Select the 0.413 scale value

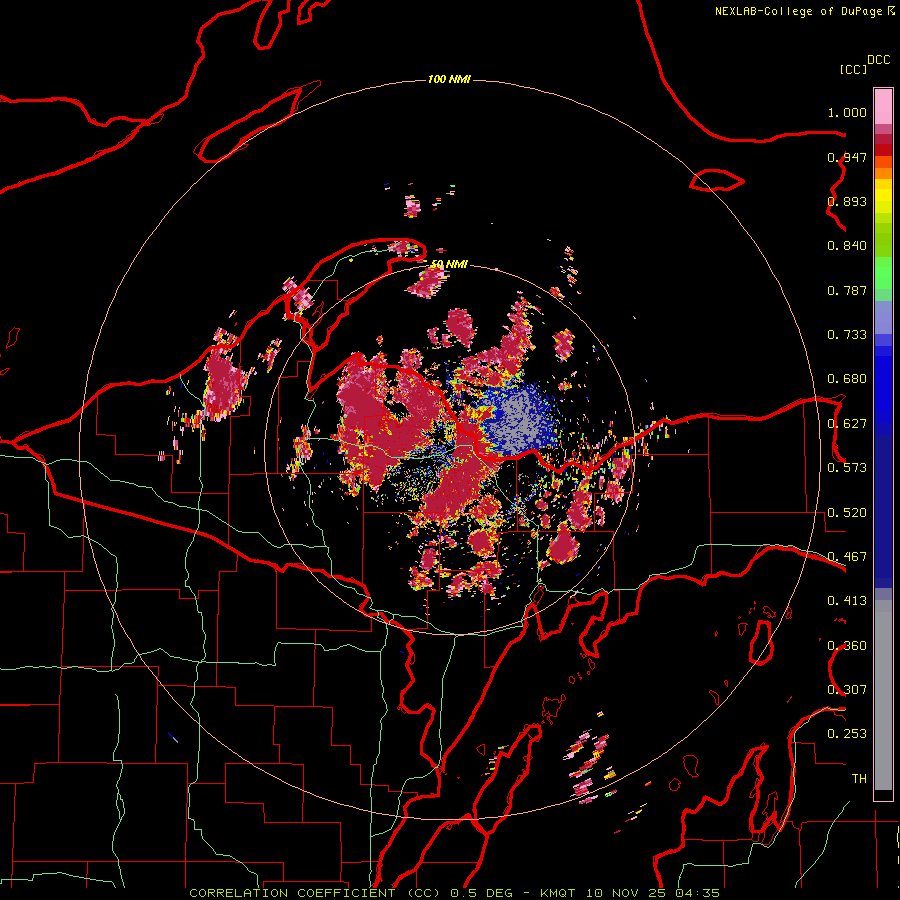[x=847, y=601]
